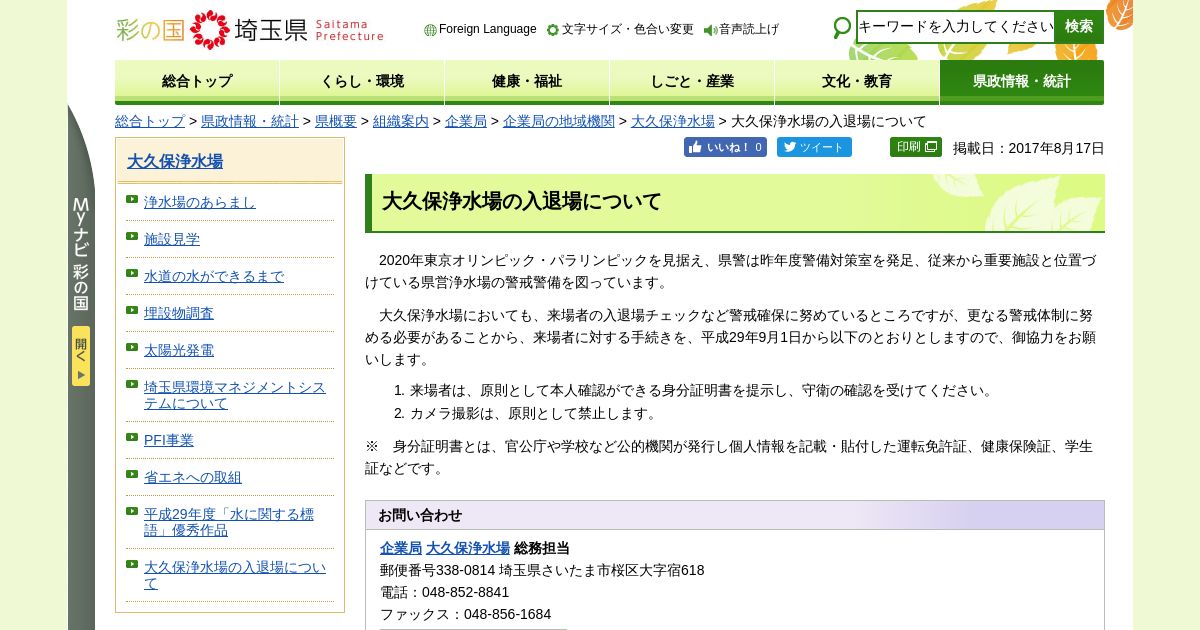Open sidebar link 水道の水ができるまで

pyautogui.click(x=214, y=276)
